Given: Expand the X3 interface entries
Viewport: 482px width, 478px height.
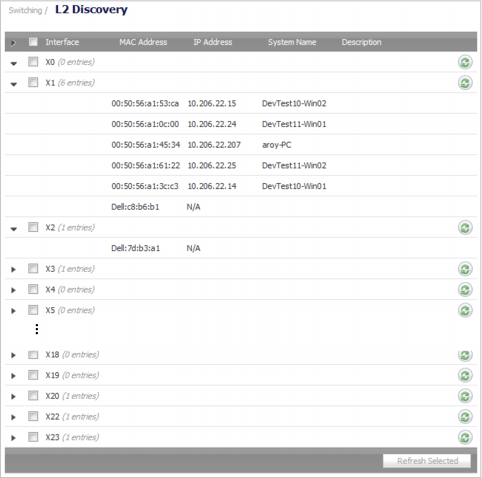Looking at the screenshot, I should 13,269.
